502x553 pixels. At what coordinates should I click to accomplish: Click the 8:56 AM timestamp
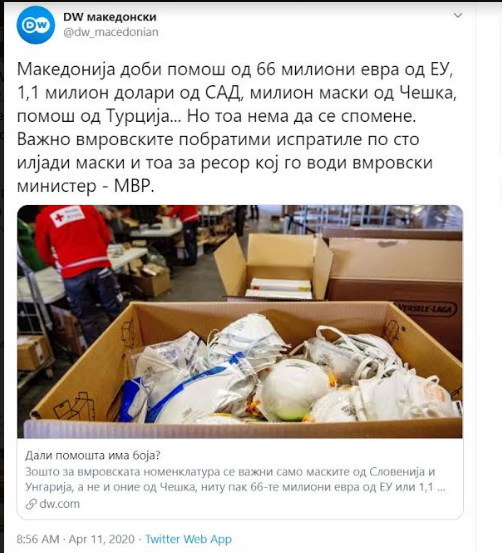click(x=38, y=539)
